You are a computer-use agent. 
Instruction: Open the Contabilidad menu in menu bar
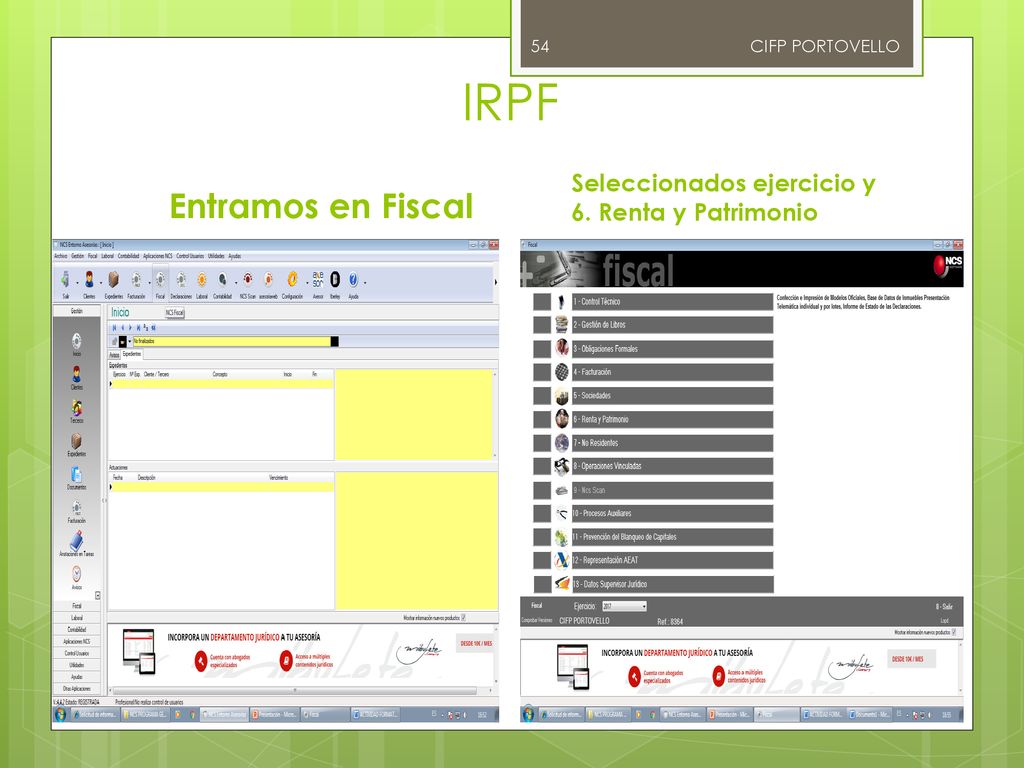128,256
